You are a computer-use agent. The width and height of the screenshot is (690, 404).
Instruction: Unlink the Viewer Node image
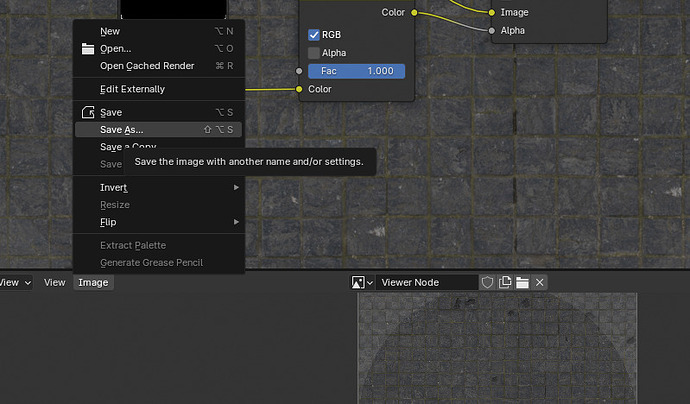click(540, 282)
